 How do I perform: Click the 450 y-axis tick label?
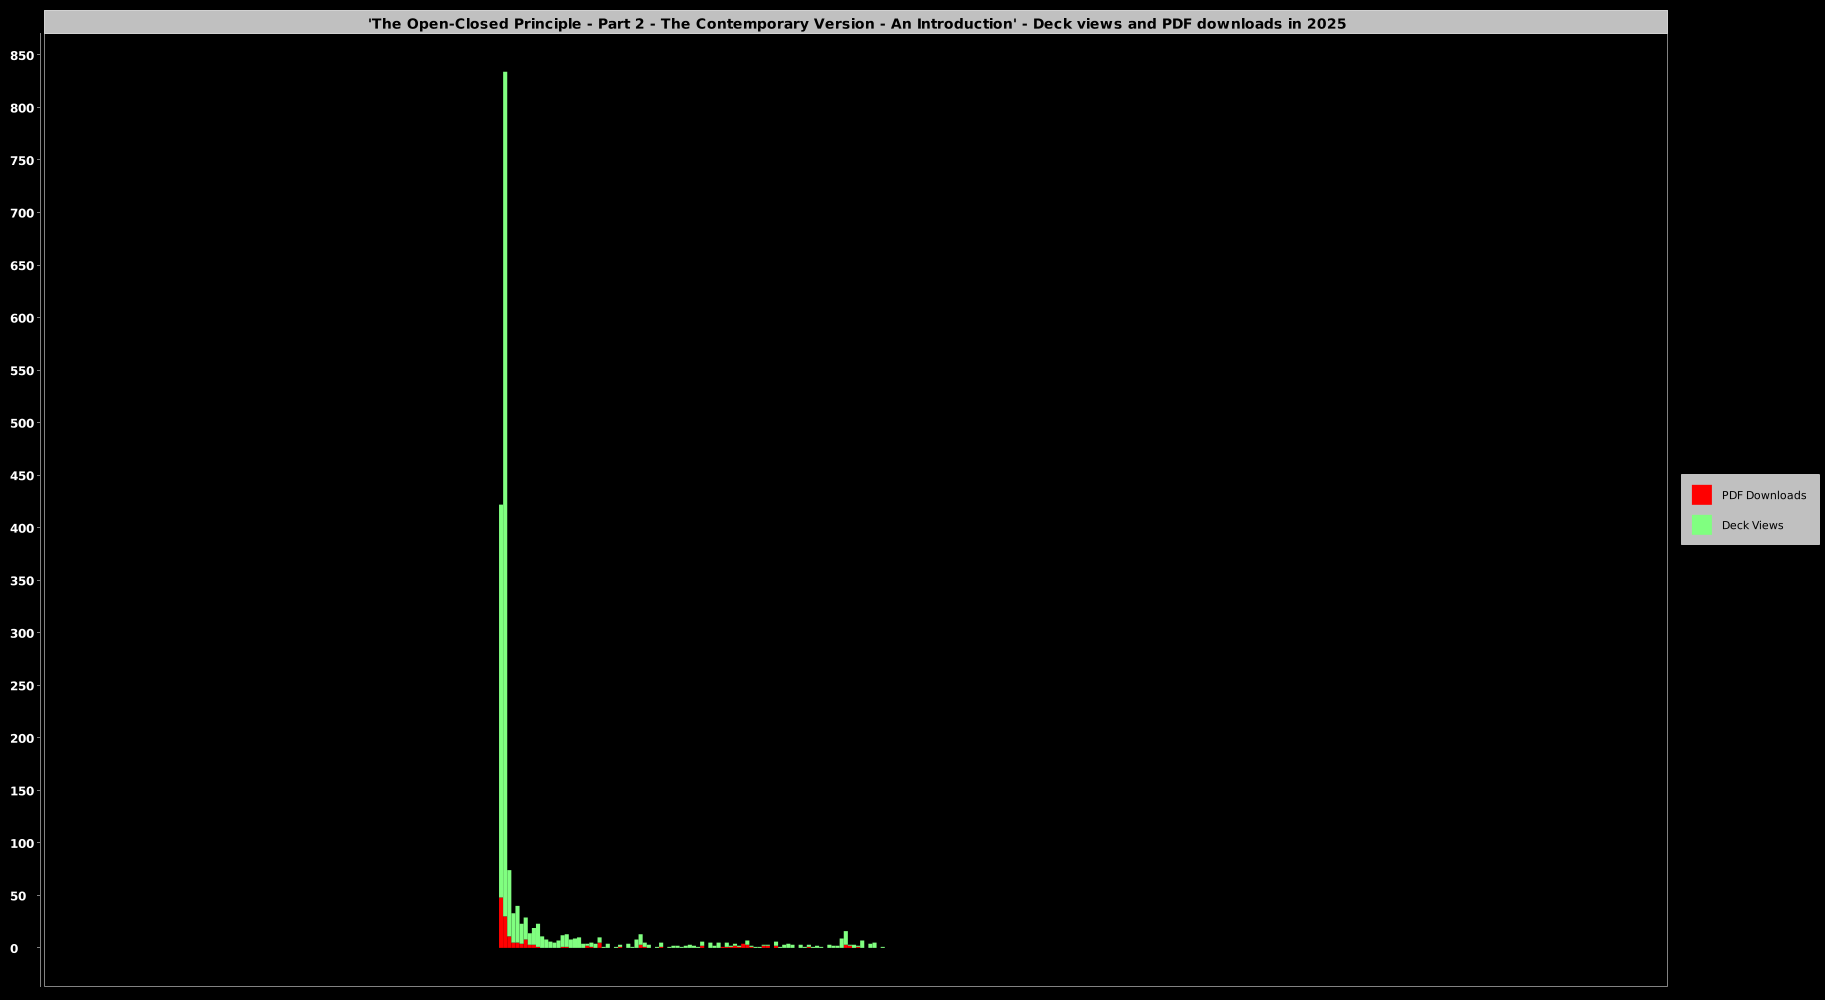22,476
